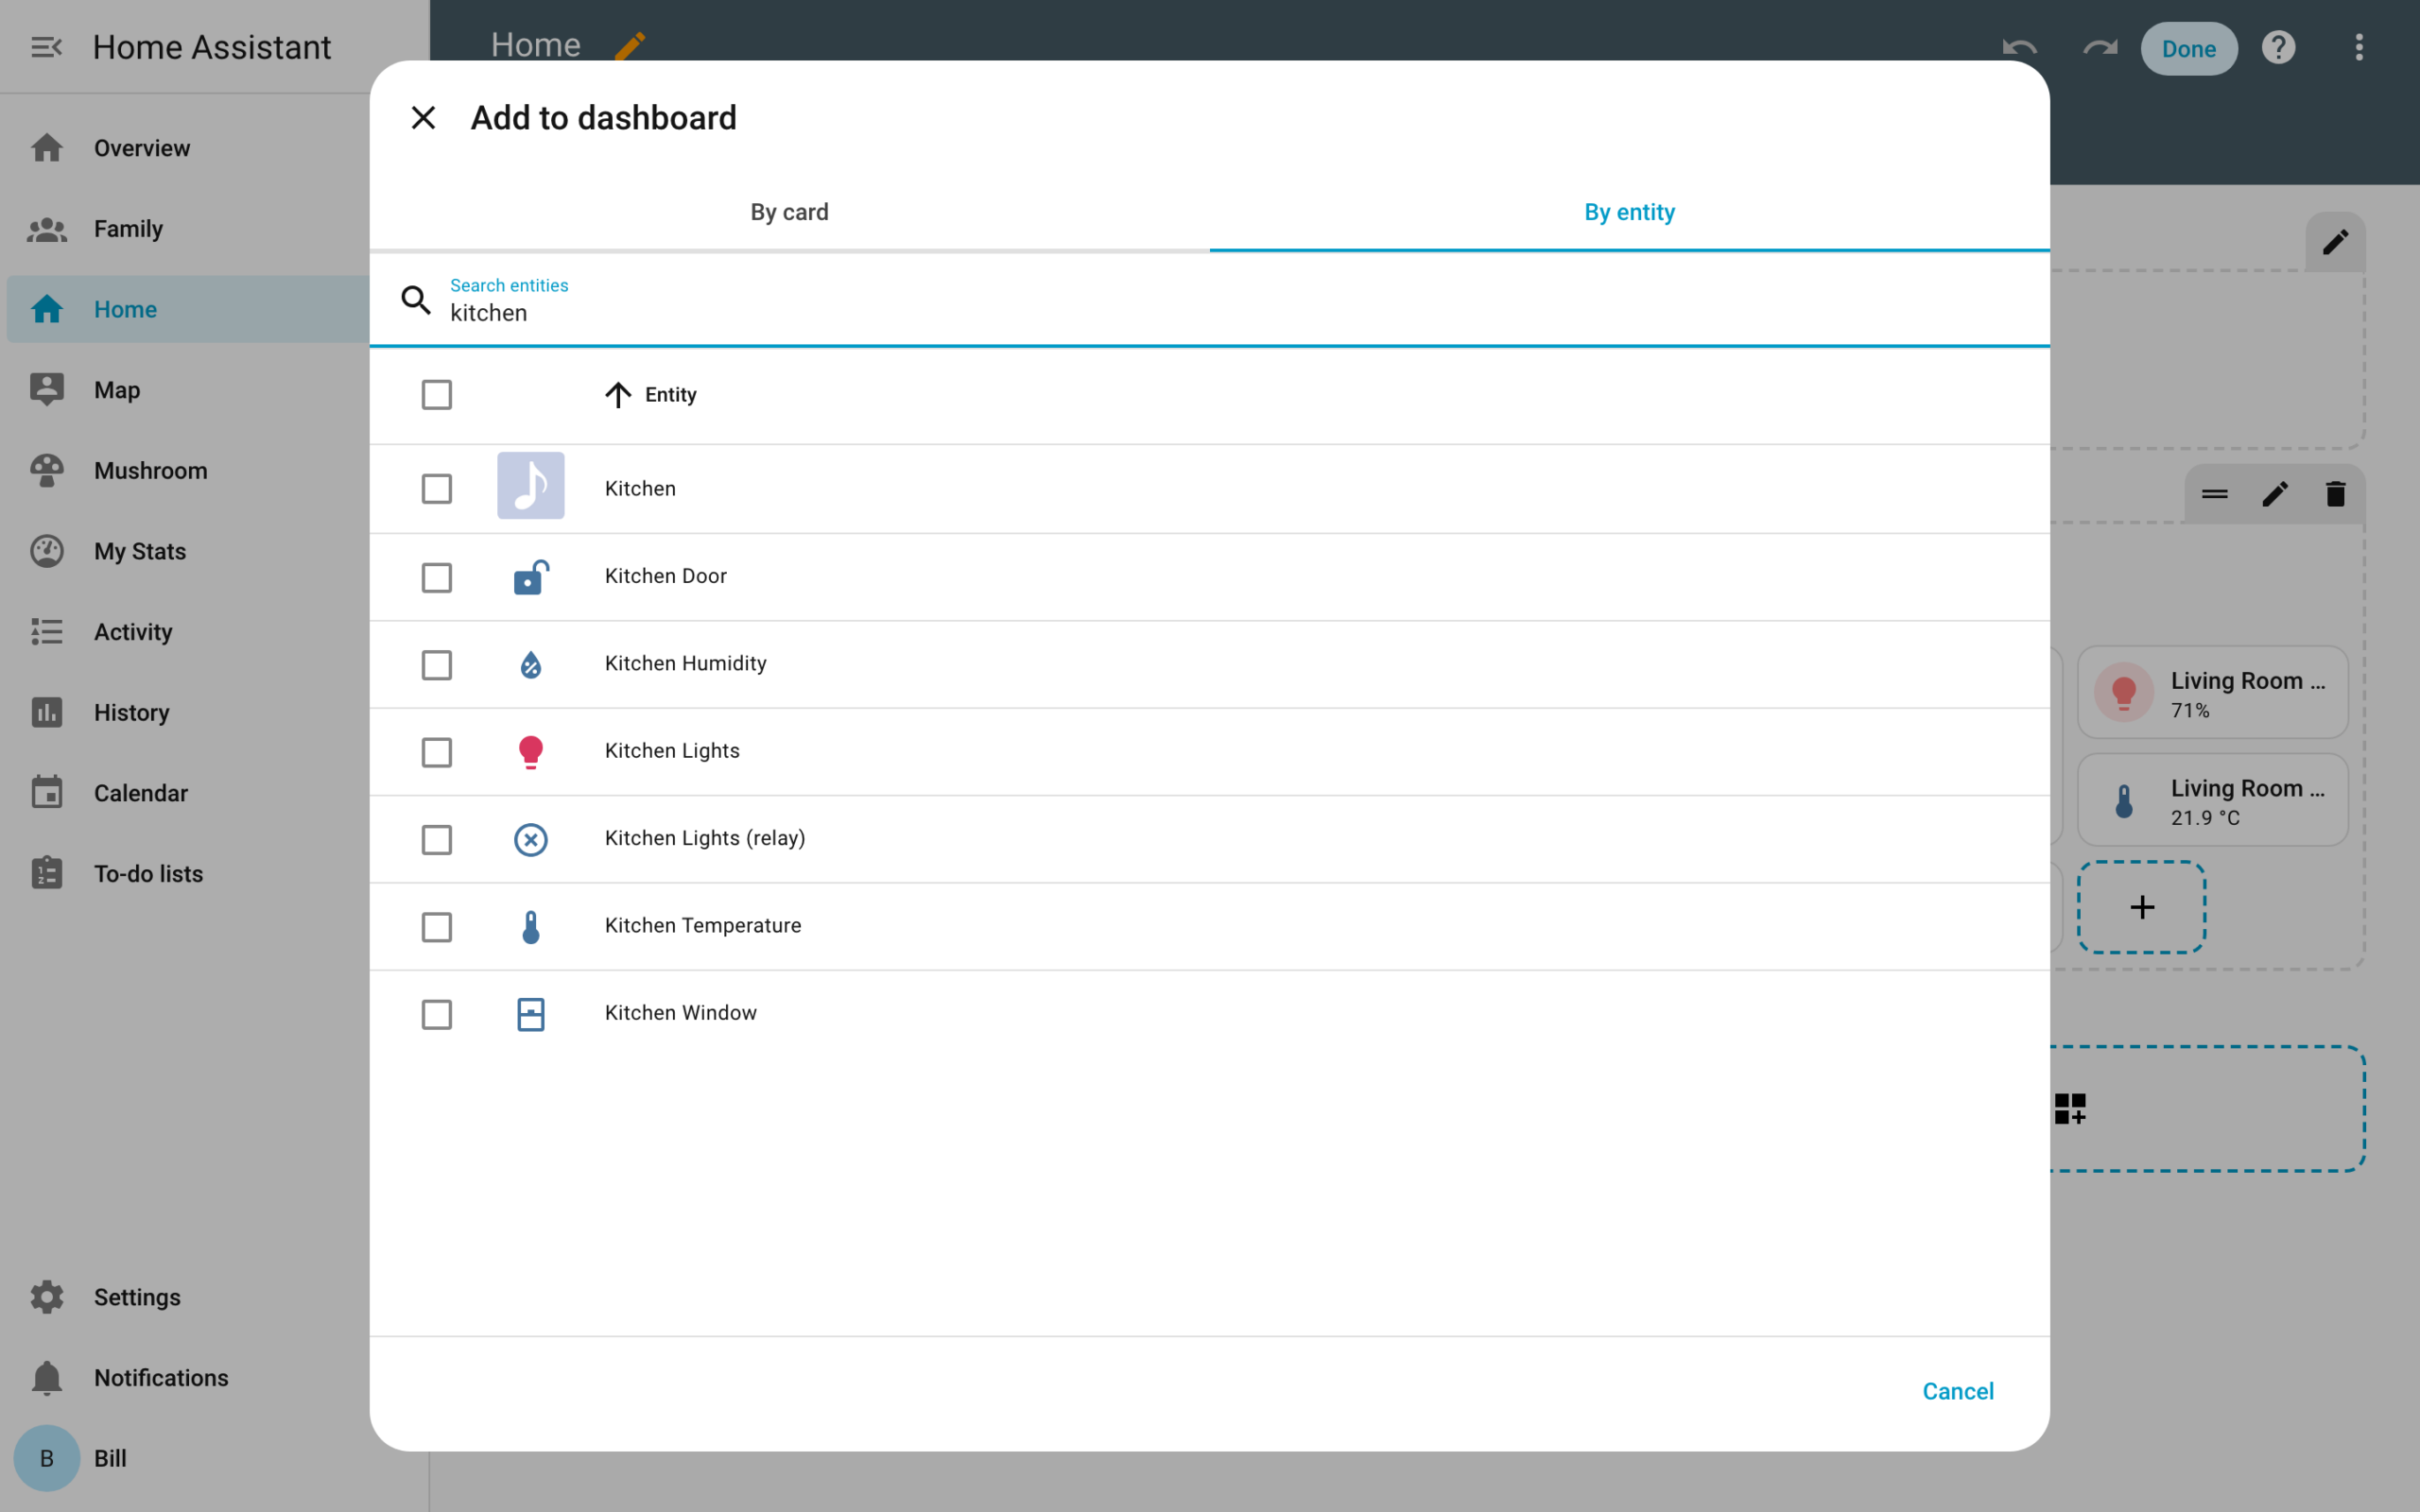2420x1512 pixels.
Task: Check the Kitchen Lights (relay) checkbox
Action: pos(437,839)
